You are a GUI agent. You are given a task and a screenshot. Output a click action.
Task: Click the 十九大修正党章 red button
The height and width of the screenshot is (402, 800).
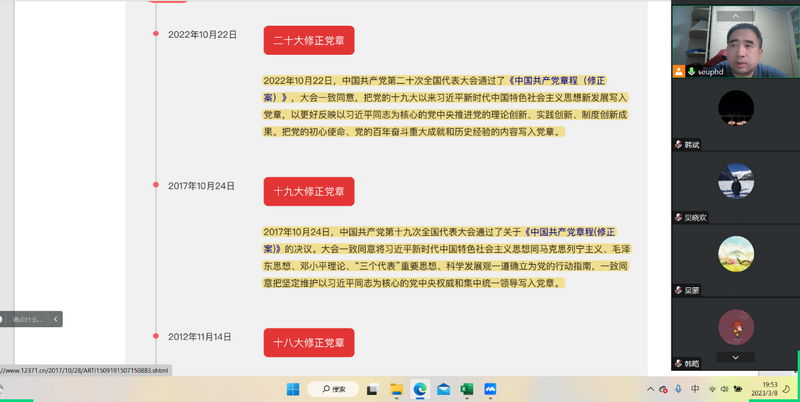click(309, 191)
